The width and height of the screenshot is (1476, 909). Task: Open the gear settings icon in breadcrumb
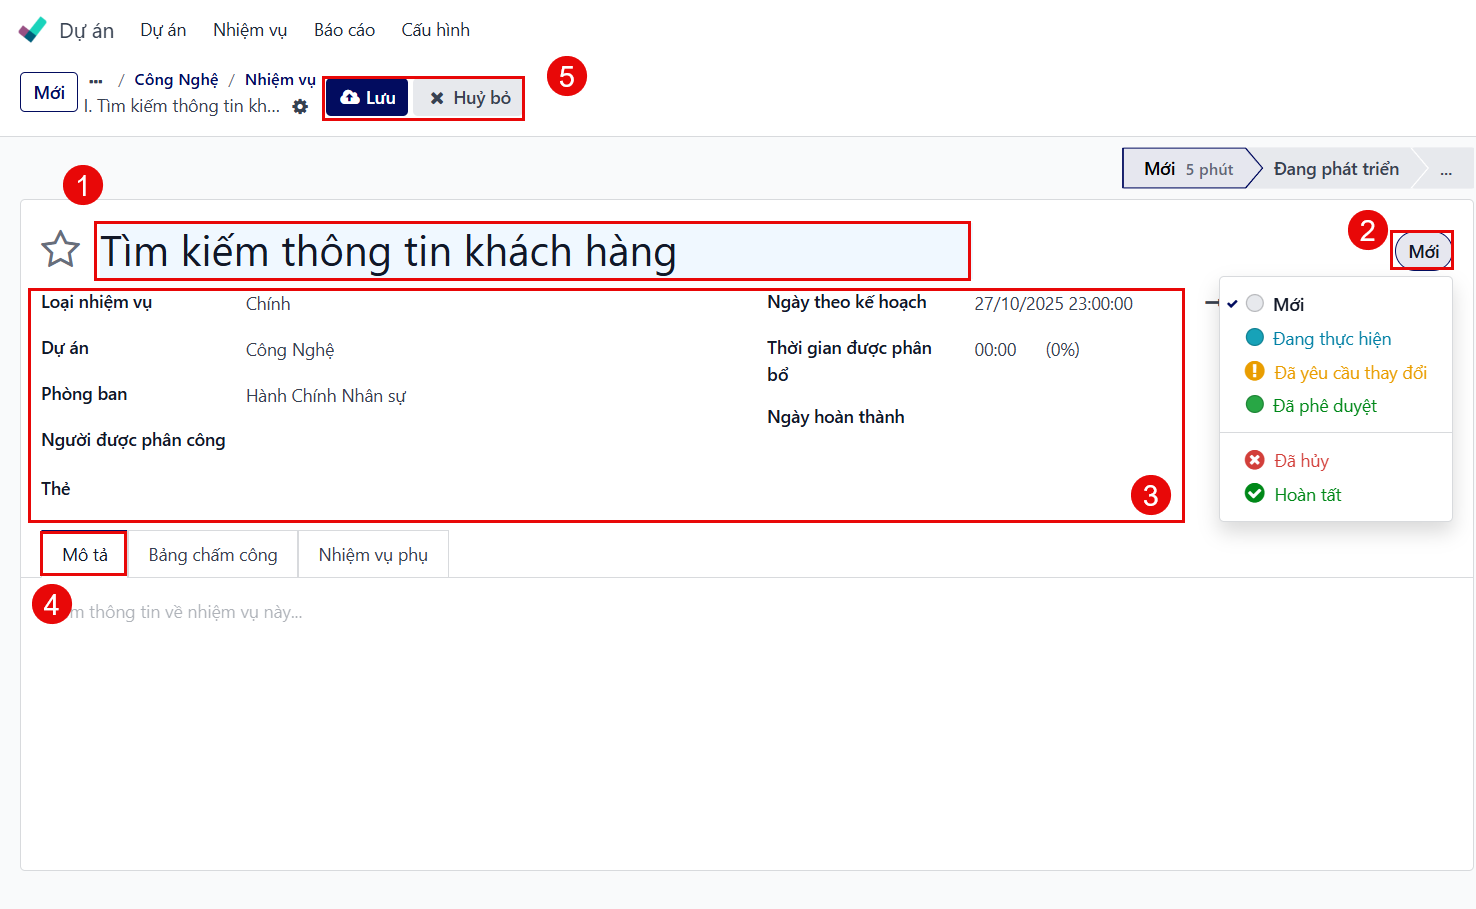pos(300,107)
